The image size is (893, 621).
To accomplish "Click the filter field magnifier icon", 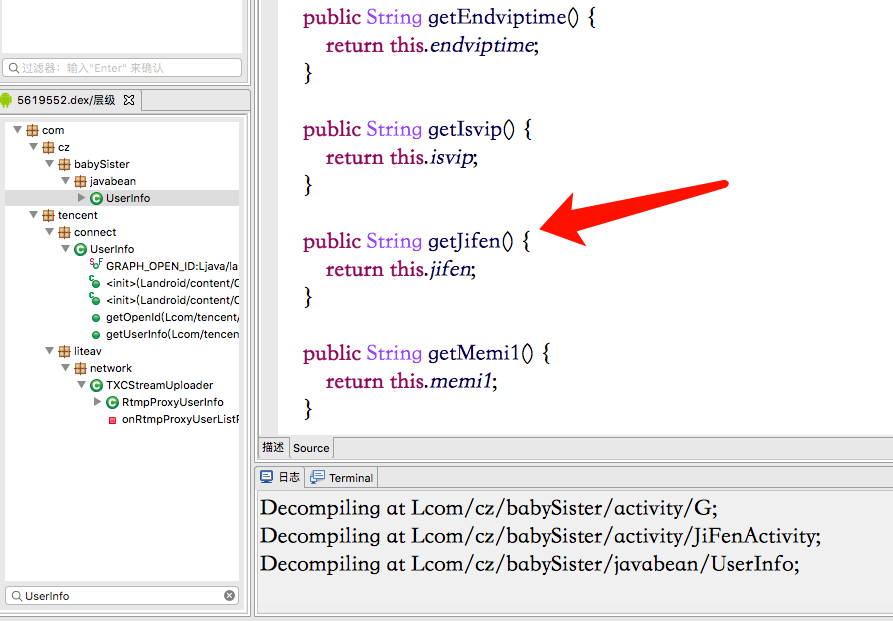I will coord(14,68).
